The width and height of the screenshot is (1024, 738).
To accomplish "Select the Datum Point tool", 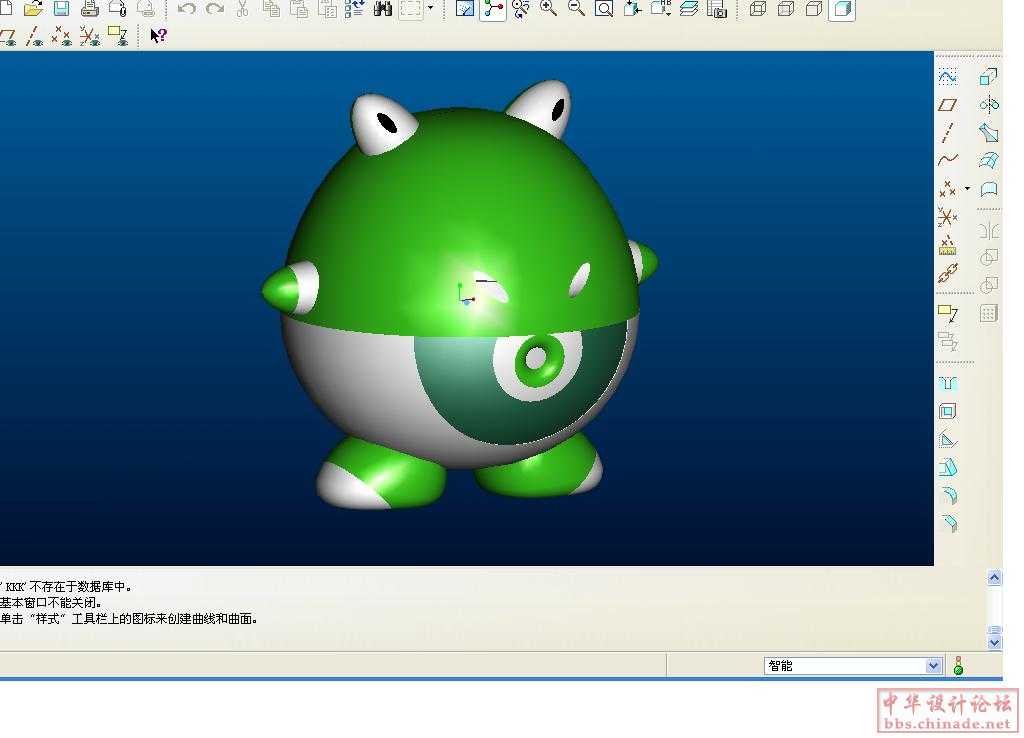I will click(947, 189).
